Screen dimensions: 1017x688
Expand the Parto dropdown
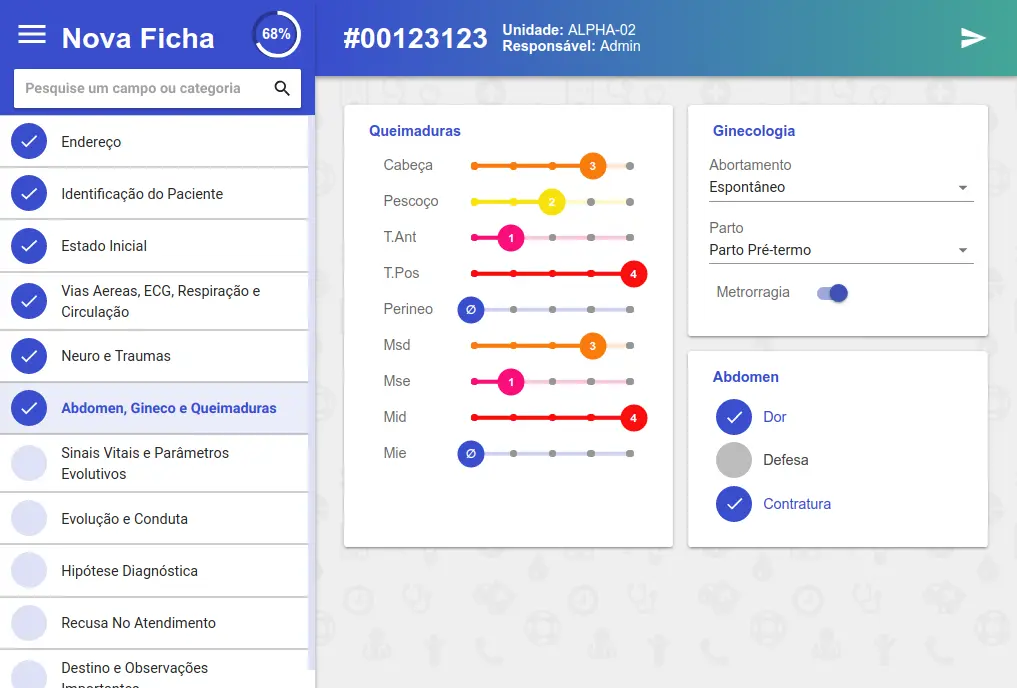pos(840,250)
